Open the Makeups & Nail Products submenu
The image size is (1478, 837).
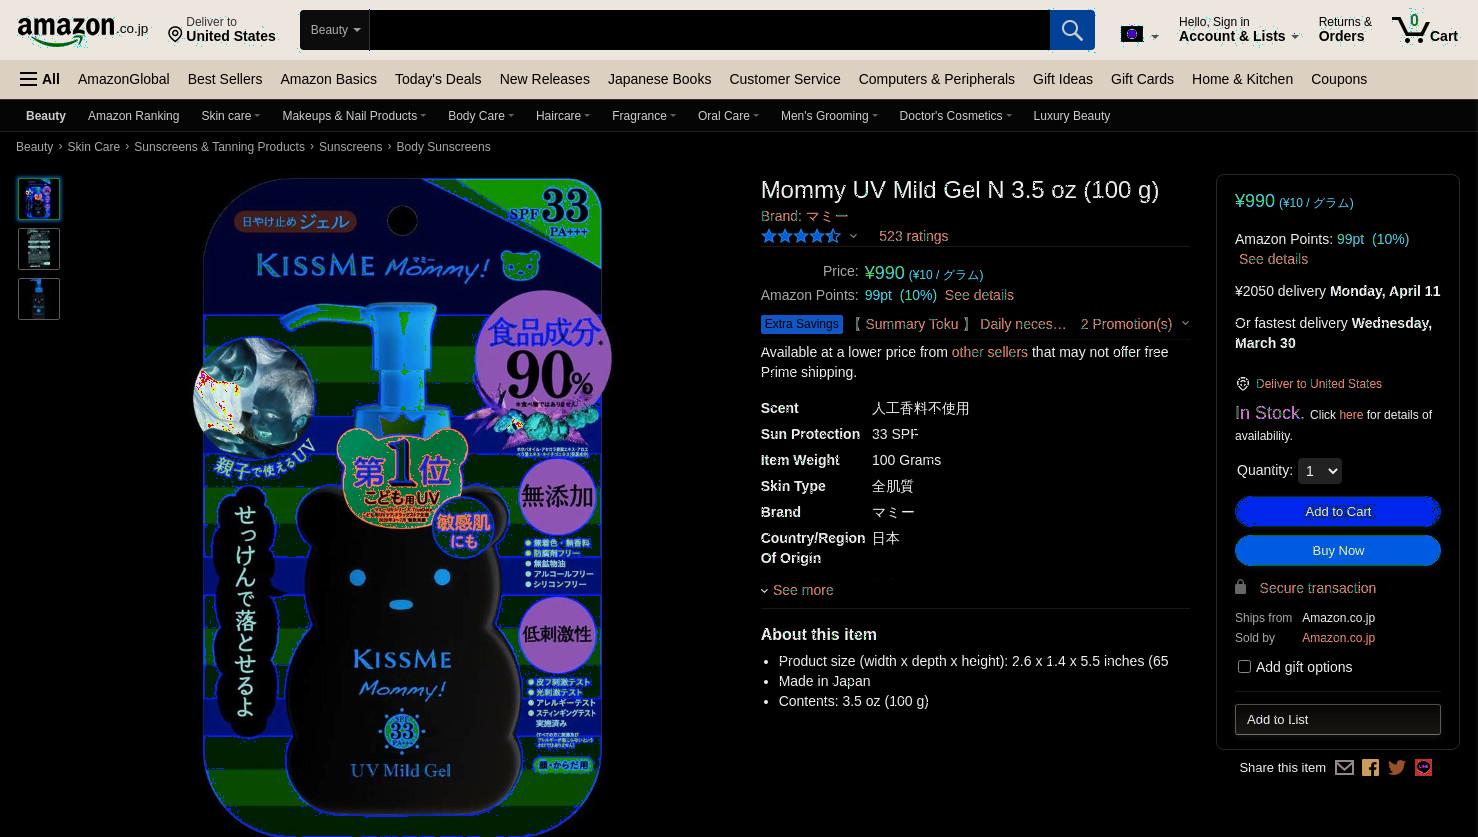(x=354, y=116)
